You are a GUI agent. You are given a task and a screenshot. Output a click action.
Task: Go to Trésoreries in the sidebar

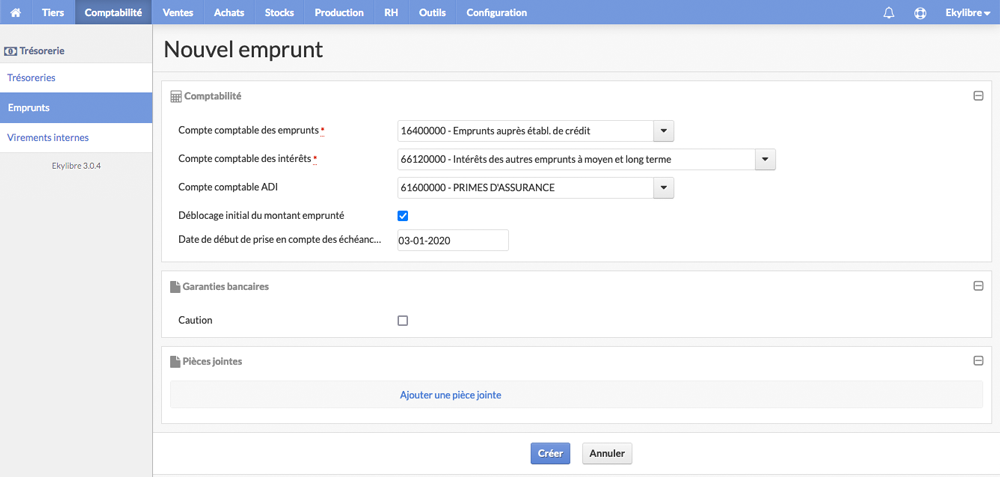(x=76, y=78)
